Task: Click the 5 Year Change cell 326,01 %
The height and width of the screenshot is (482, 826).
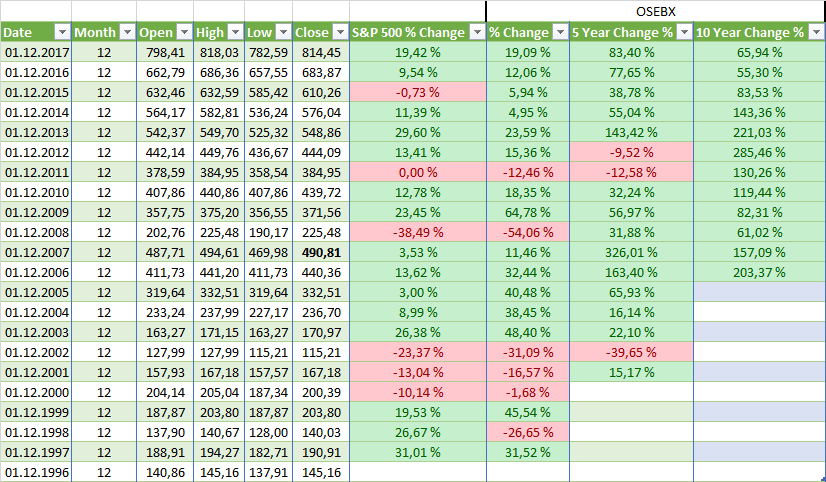Action: coord(631,253)
